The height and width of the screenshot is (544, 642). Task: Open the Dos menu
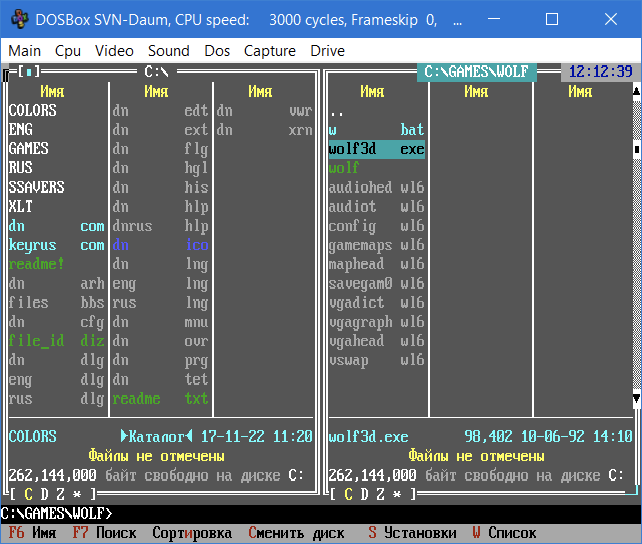tap(217, 51)
